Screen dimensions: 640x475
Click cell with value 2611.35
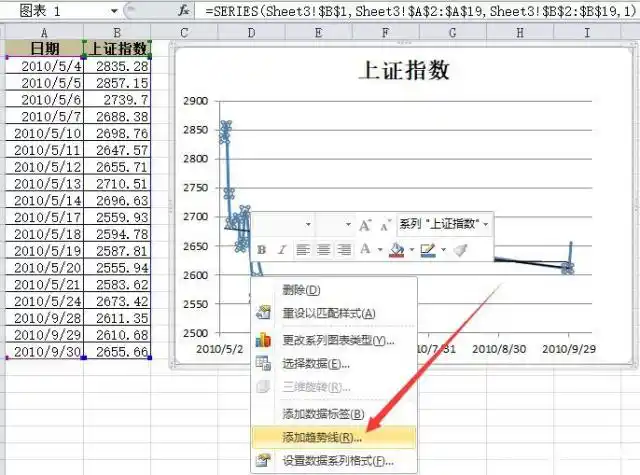118,318
